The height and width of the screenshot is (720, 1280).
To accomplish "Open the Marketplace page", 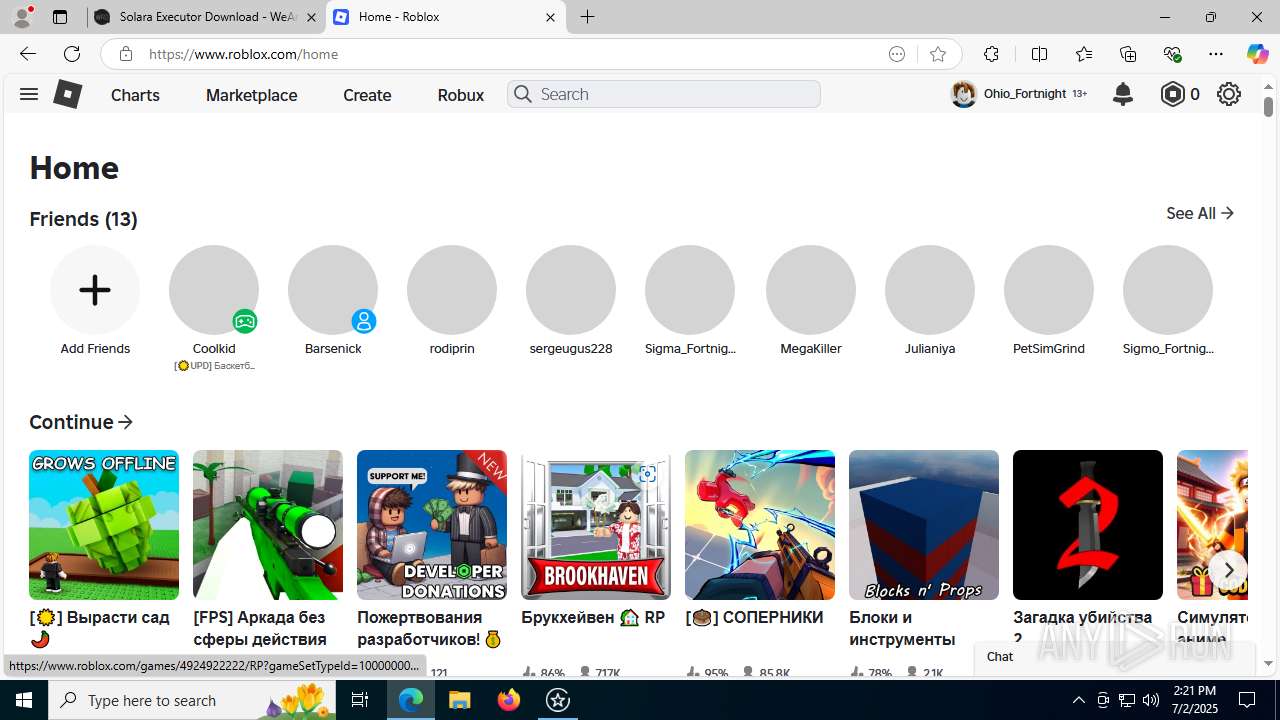I will [x=252, y=95].
